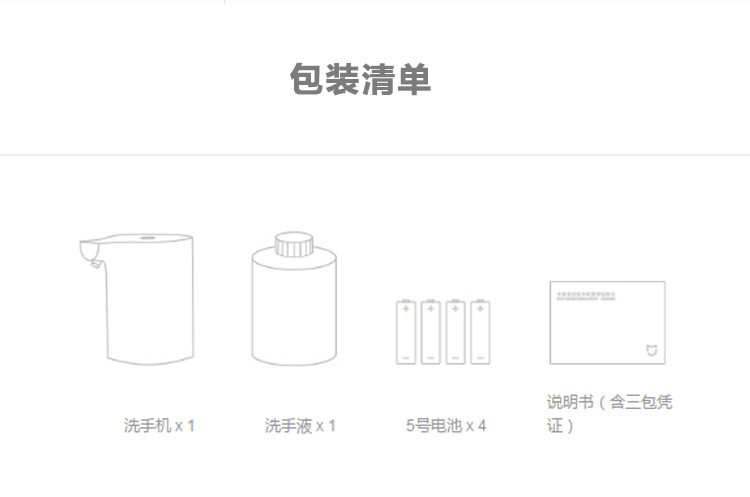Screen dimensions: 750x497
Task: Click the Mijia logo on manual
Action: [651, 351]
